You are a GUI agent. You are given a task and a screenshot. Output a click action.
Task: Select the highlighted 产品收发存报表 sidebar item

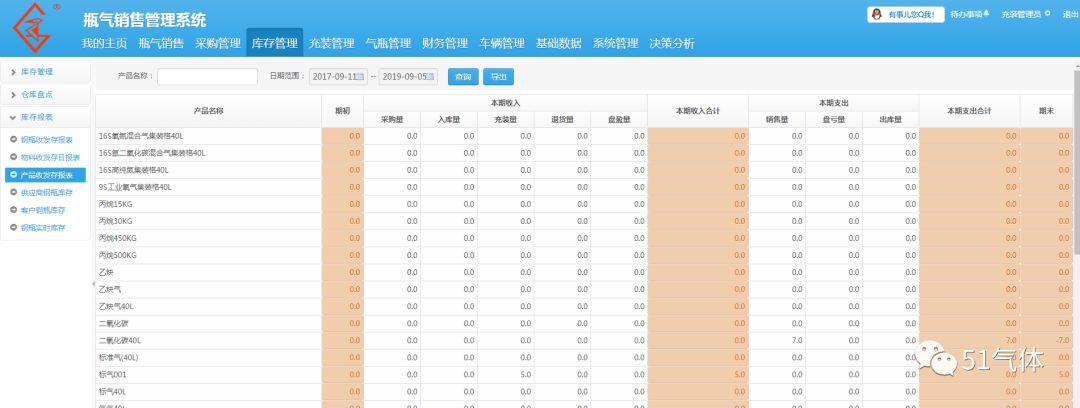tap(45, 175)
